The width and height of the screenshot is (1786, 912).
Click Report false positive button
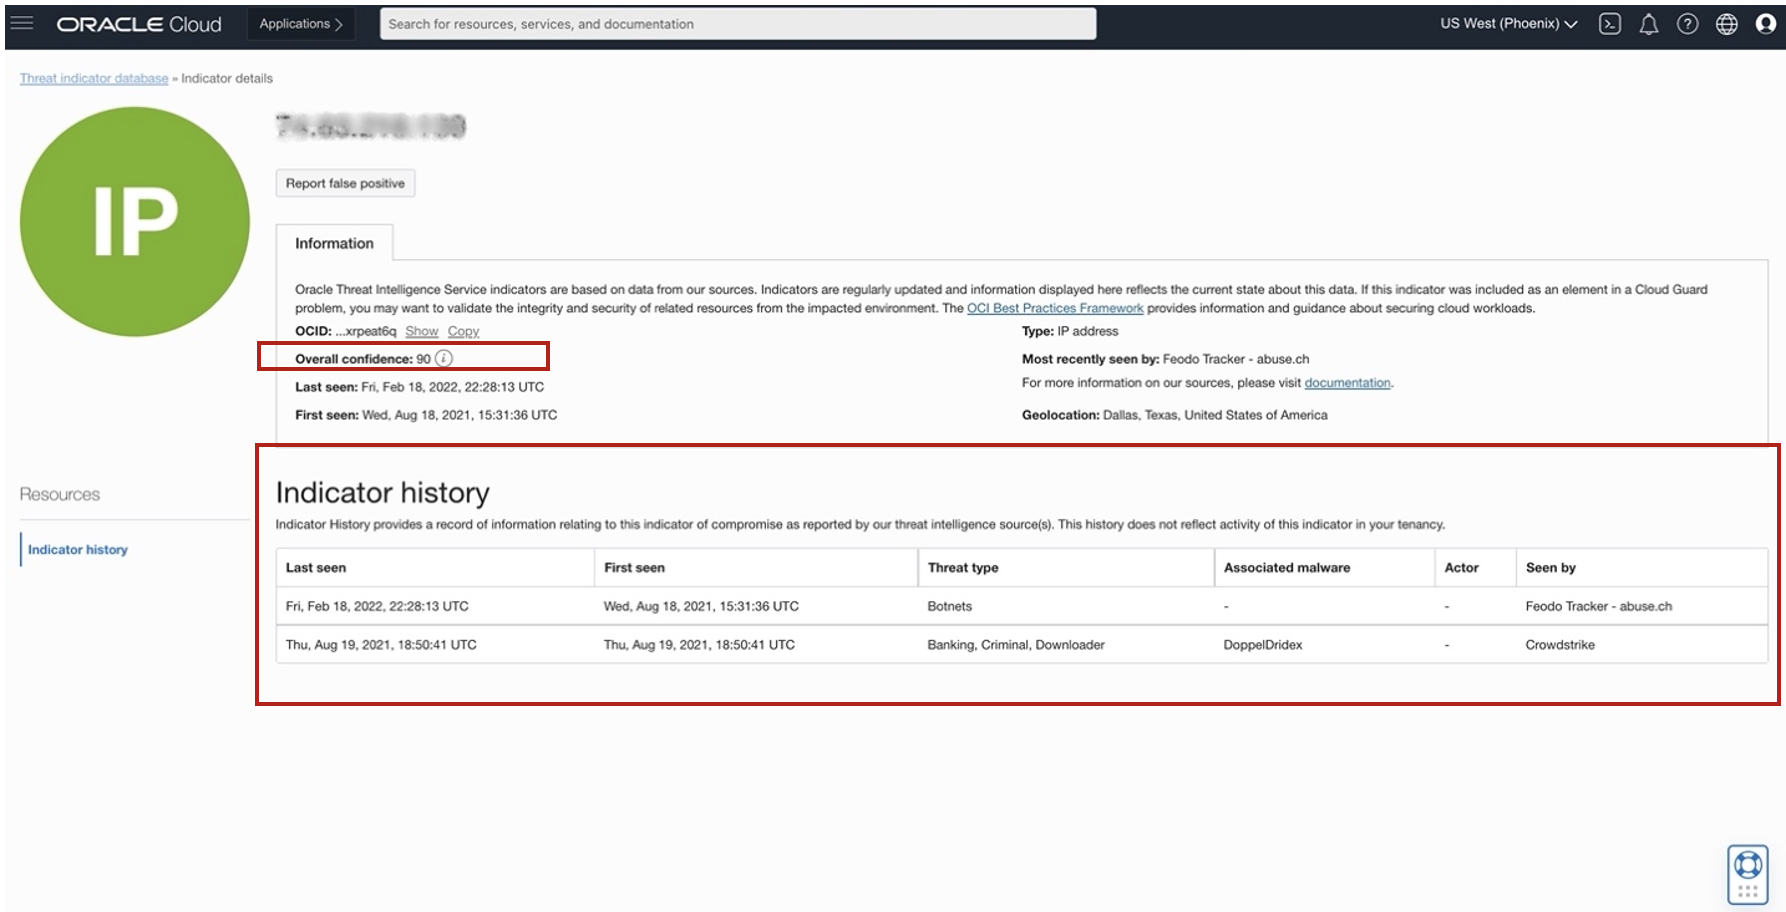pyautogui.click(x=345, y=183)
